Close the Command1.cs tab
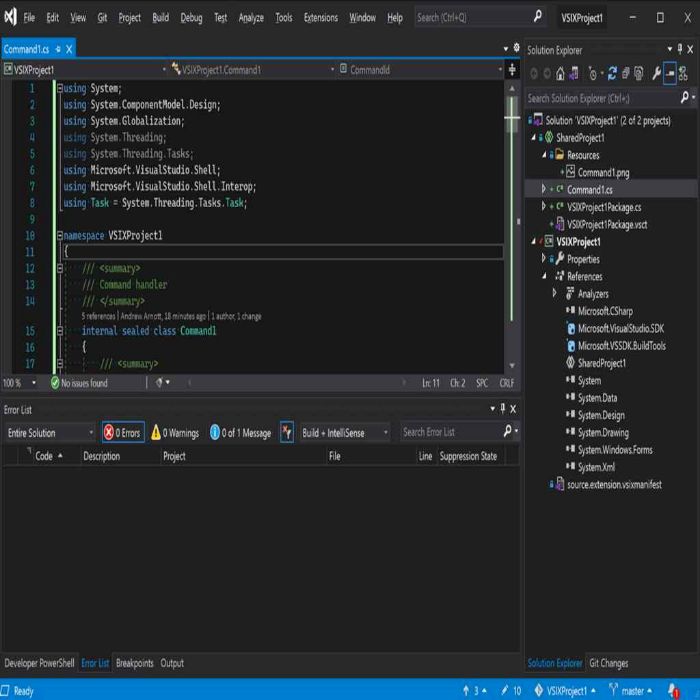Screen dimensions: 700x700 69,49
